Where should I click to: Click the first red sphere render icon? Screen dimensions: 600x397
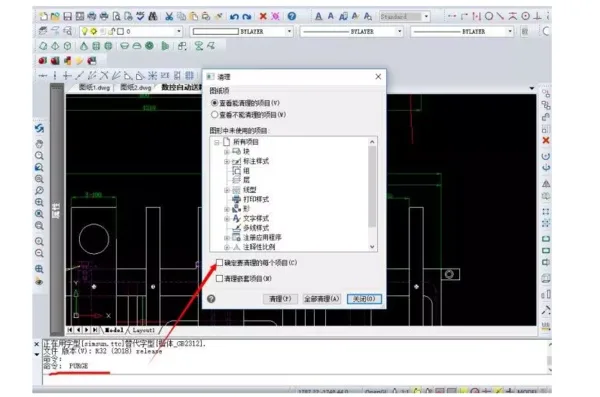[42, 60]
